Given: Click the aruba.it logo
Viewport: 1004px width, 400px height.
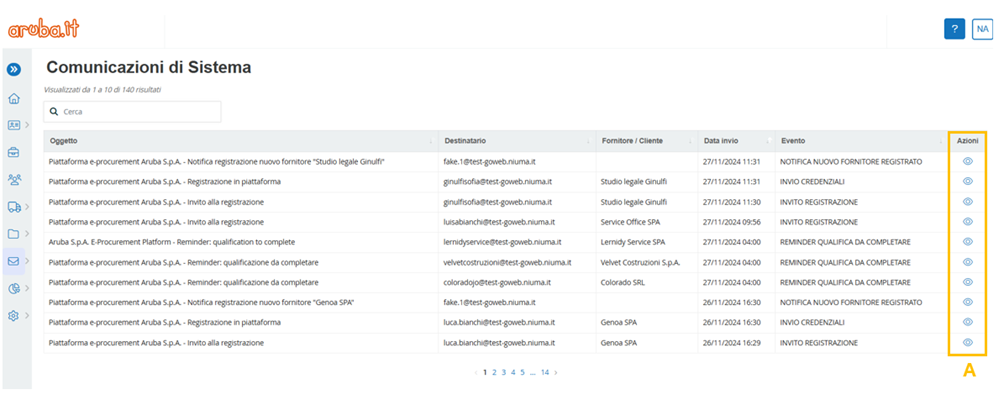Looking at the screenshot, I should [x=44, y=28].
